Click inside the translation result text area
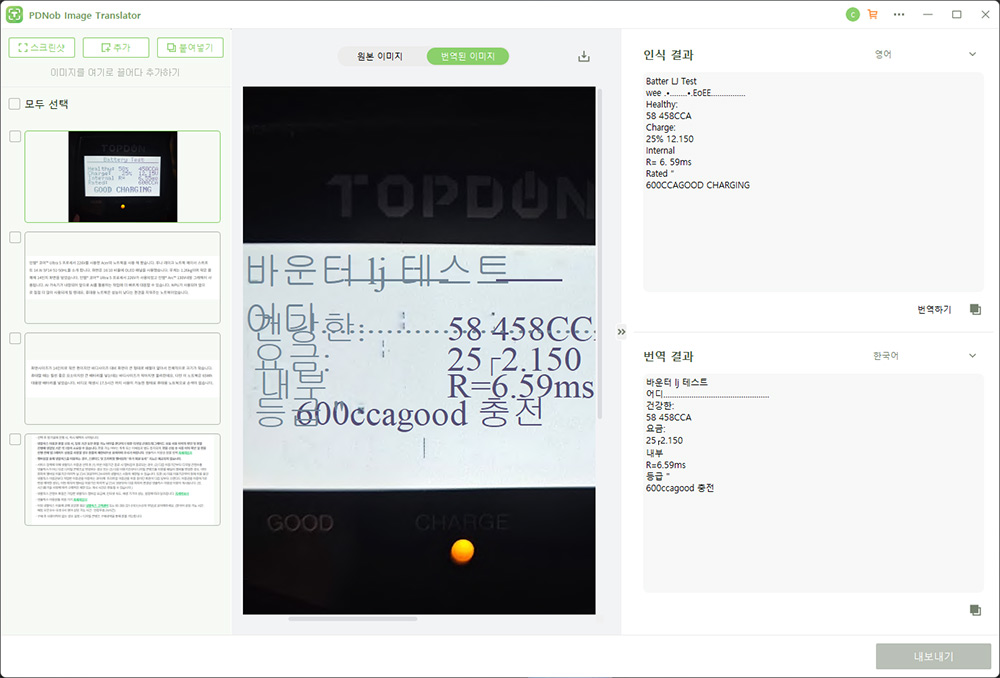Image resolution: width=1000 pixels, height=678 pixels. (813, 483)
